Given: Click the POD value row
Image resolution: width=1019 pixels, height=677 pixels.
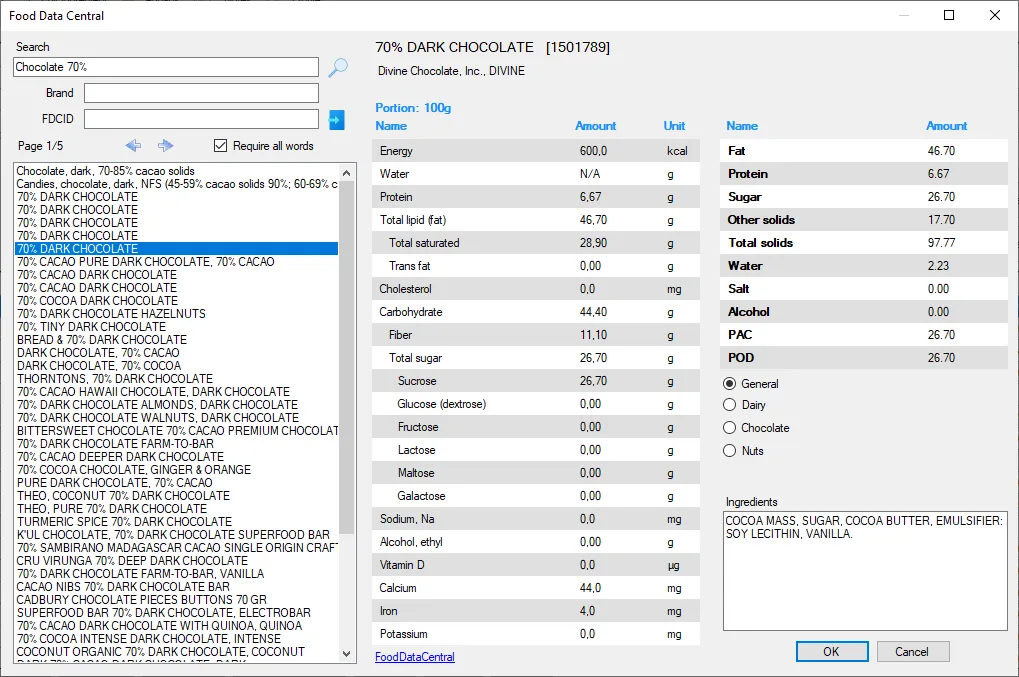Looking at the screenshot, I should [864, 358].
